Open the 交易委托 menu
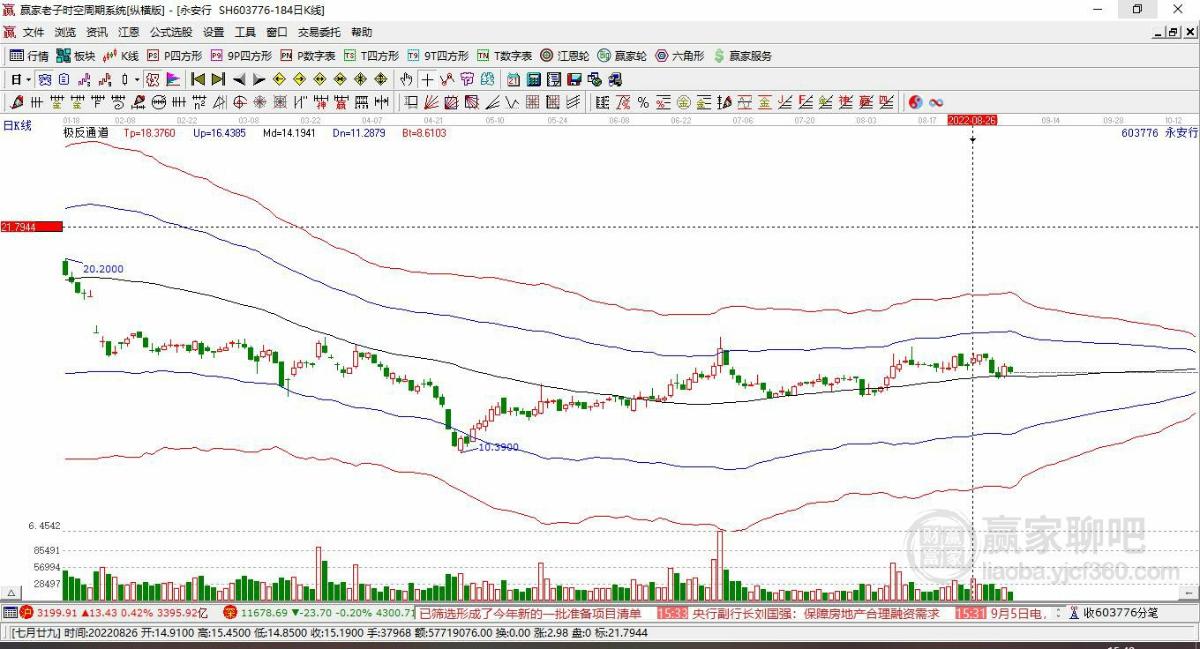This screenshot has width=1200, height=649. coord(319,32)
